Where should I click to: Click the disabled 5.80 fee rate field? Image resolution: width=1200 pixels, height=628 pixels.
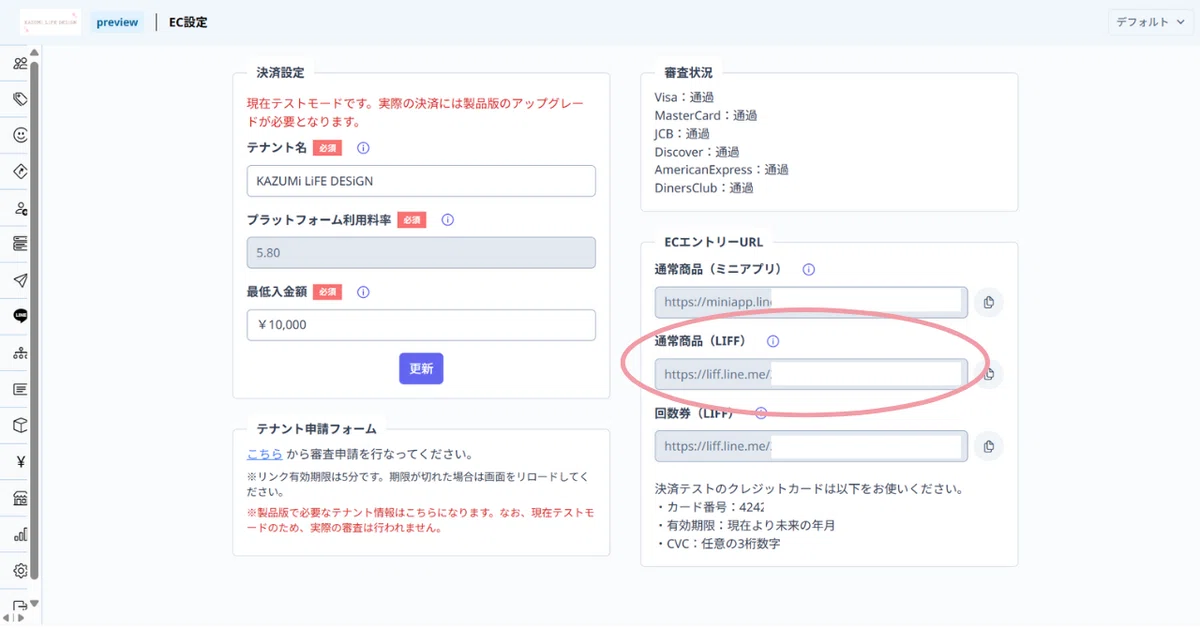pos(421,253)
